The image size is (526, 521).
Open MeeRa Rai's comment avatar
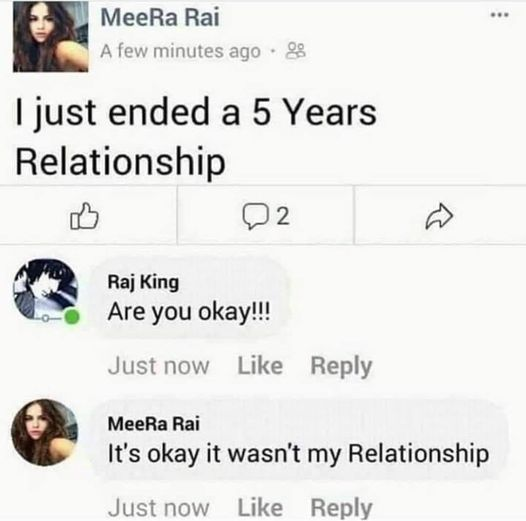44,432
